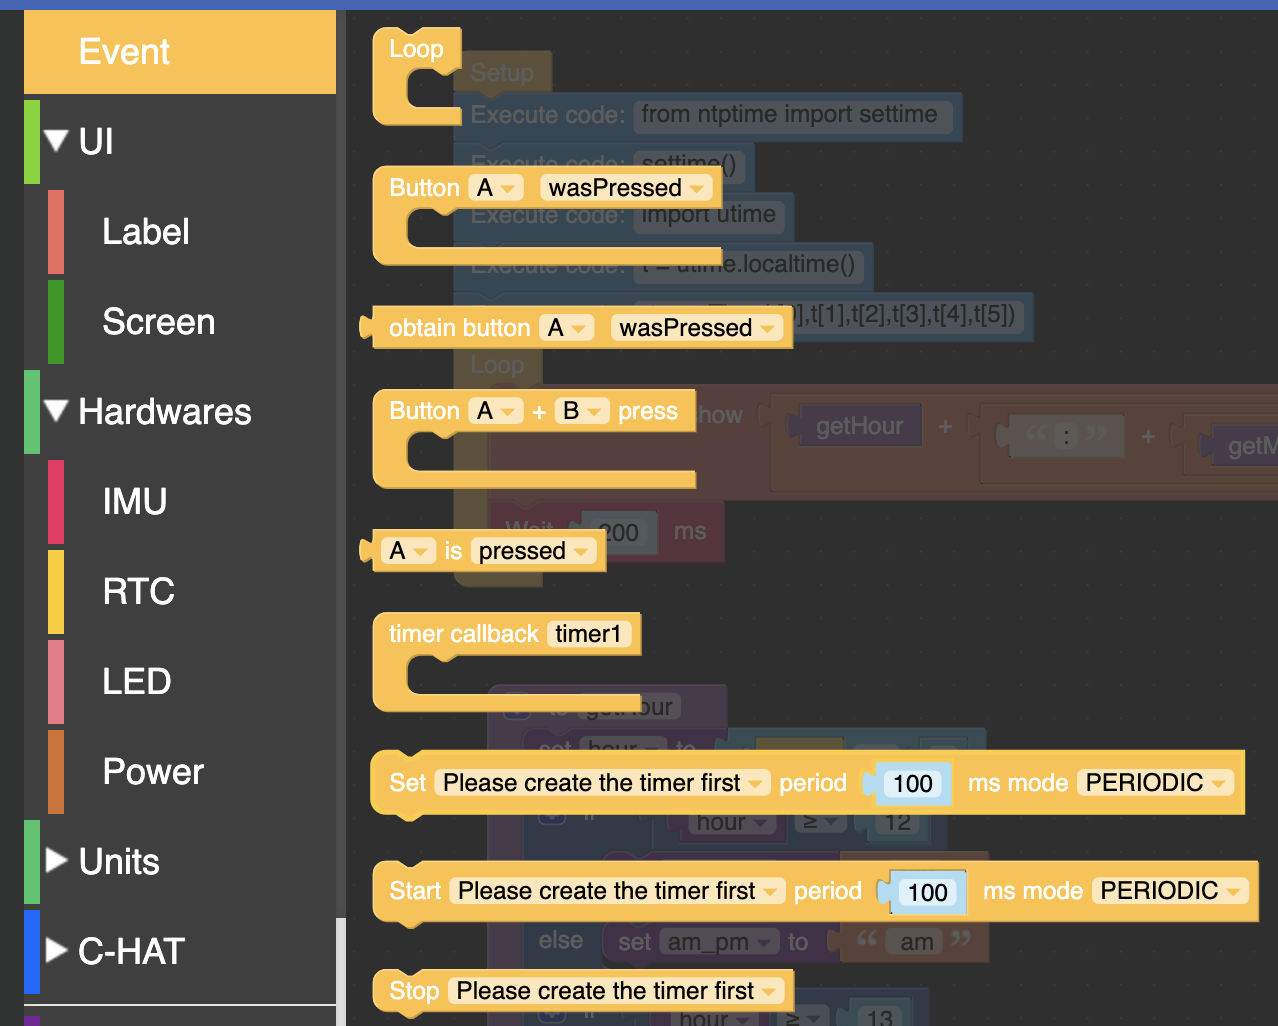Open the wasPressed dropdown on obtain button block
1278x1026 pixels.
(x=697, y=327)
